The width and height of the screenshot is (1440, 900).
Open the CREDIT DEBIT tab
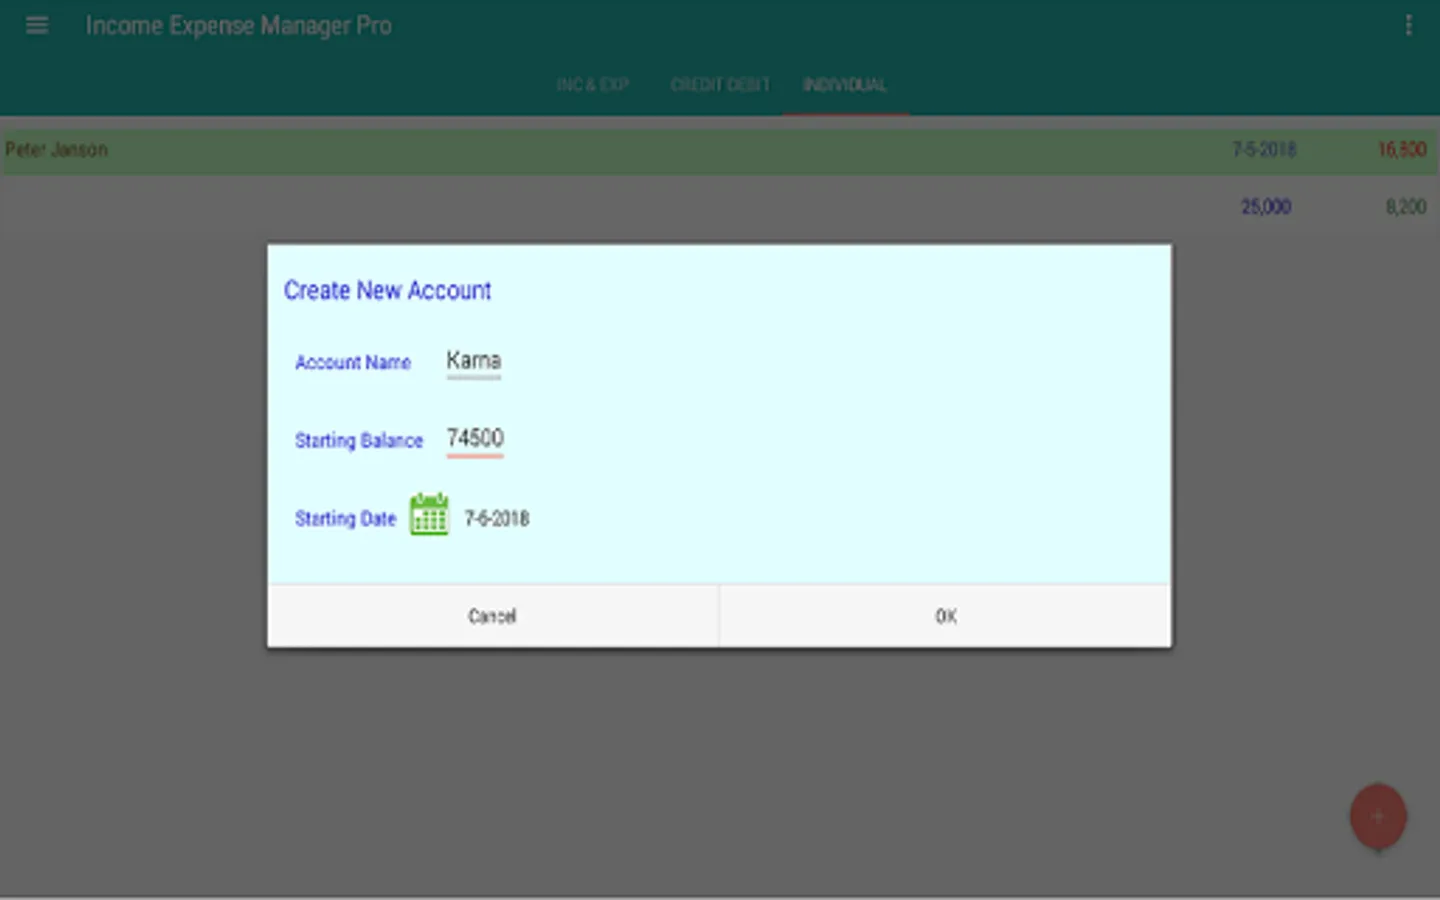point(720,85)
